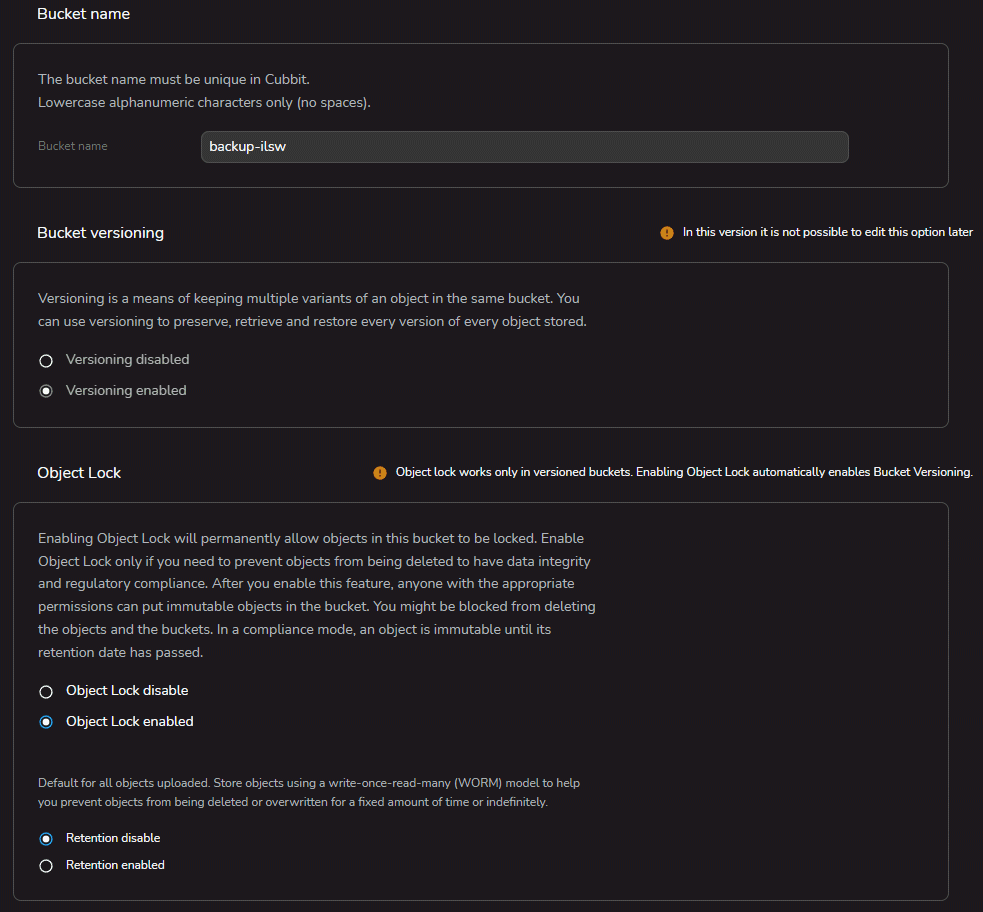Click the paragraph explaining Enabling Object Lock

pos(316,594)
